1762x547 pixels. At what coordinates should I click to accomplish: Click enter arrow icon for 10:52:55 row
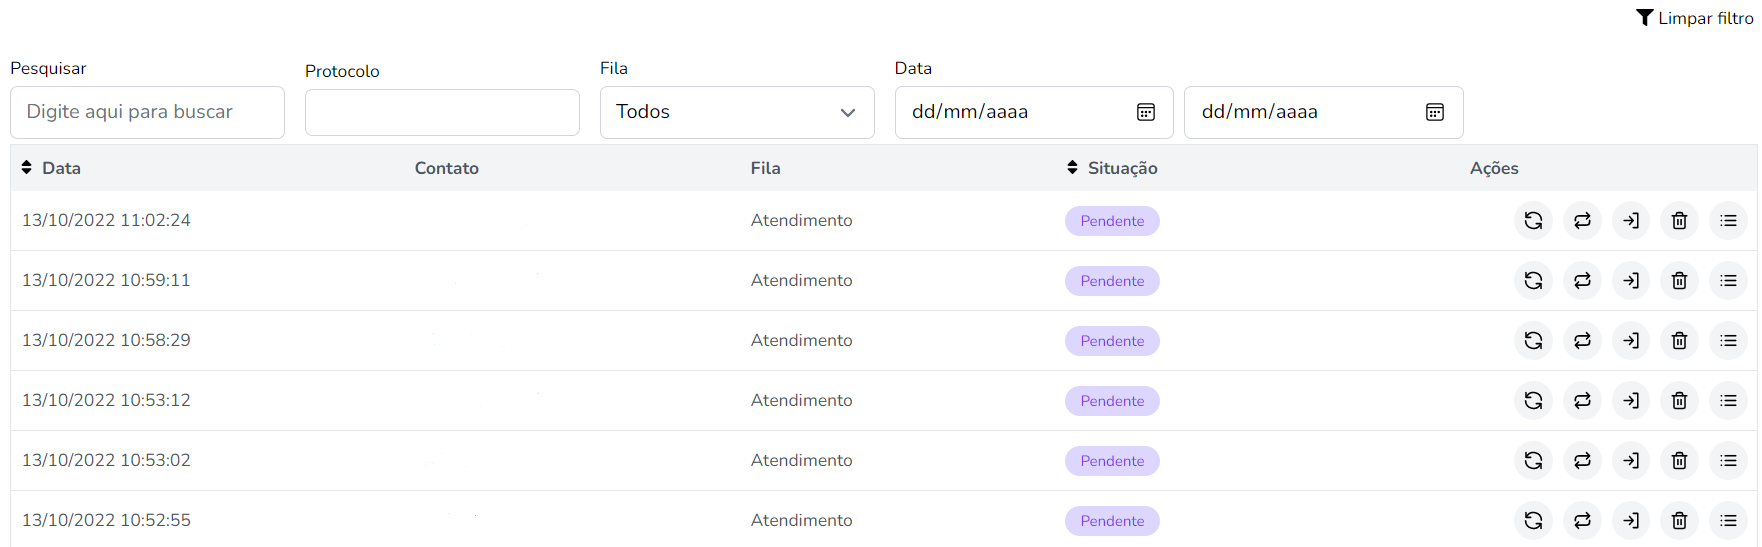click(x=1631, y=521)
